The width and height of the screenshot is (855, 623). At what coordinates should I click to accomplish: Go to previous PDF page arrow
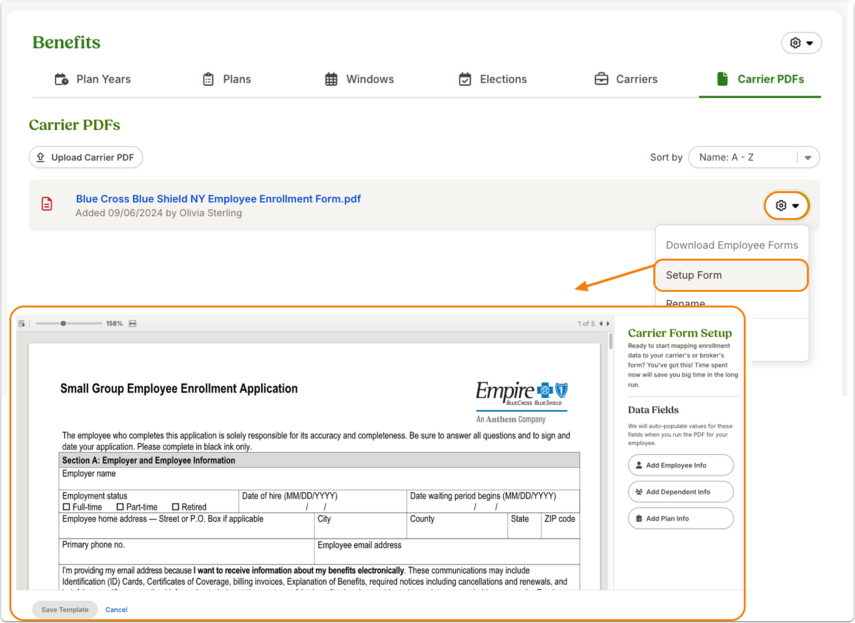[601, 323]
